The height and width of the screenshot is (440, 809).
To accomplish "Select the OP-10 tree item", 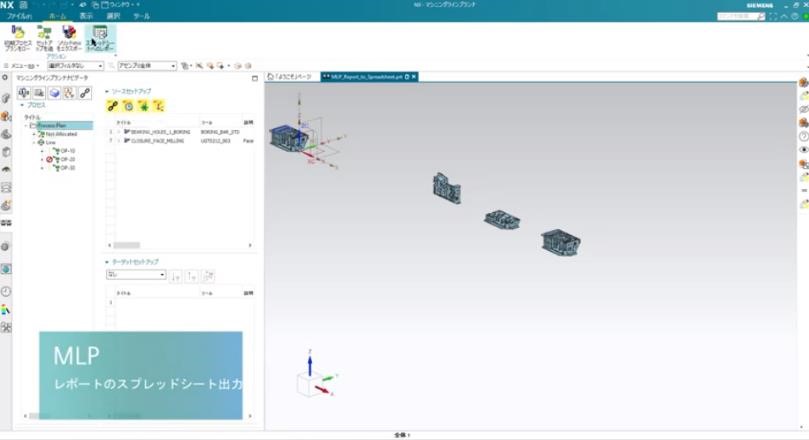I will pos(68,151).
